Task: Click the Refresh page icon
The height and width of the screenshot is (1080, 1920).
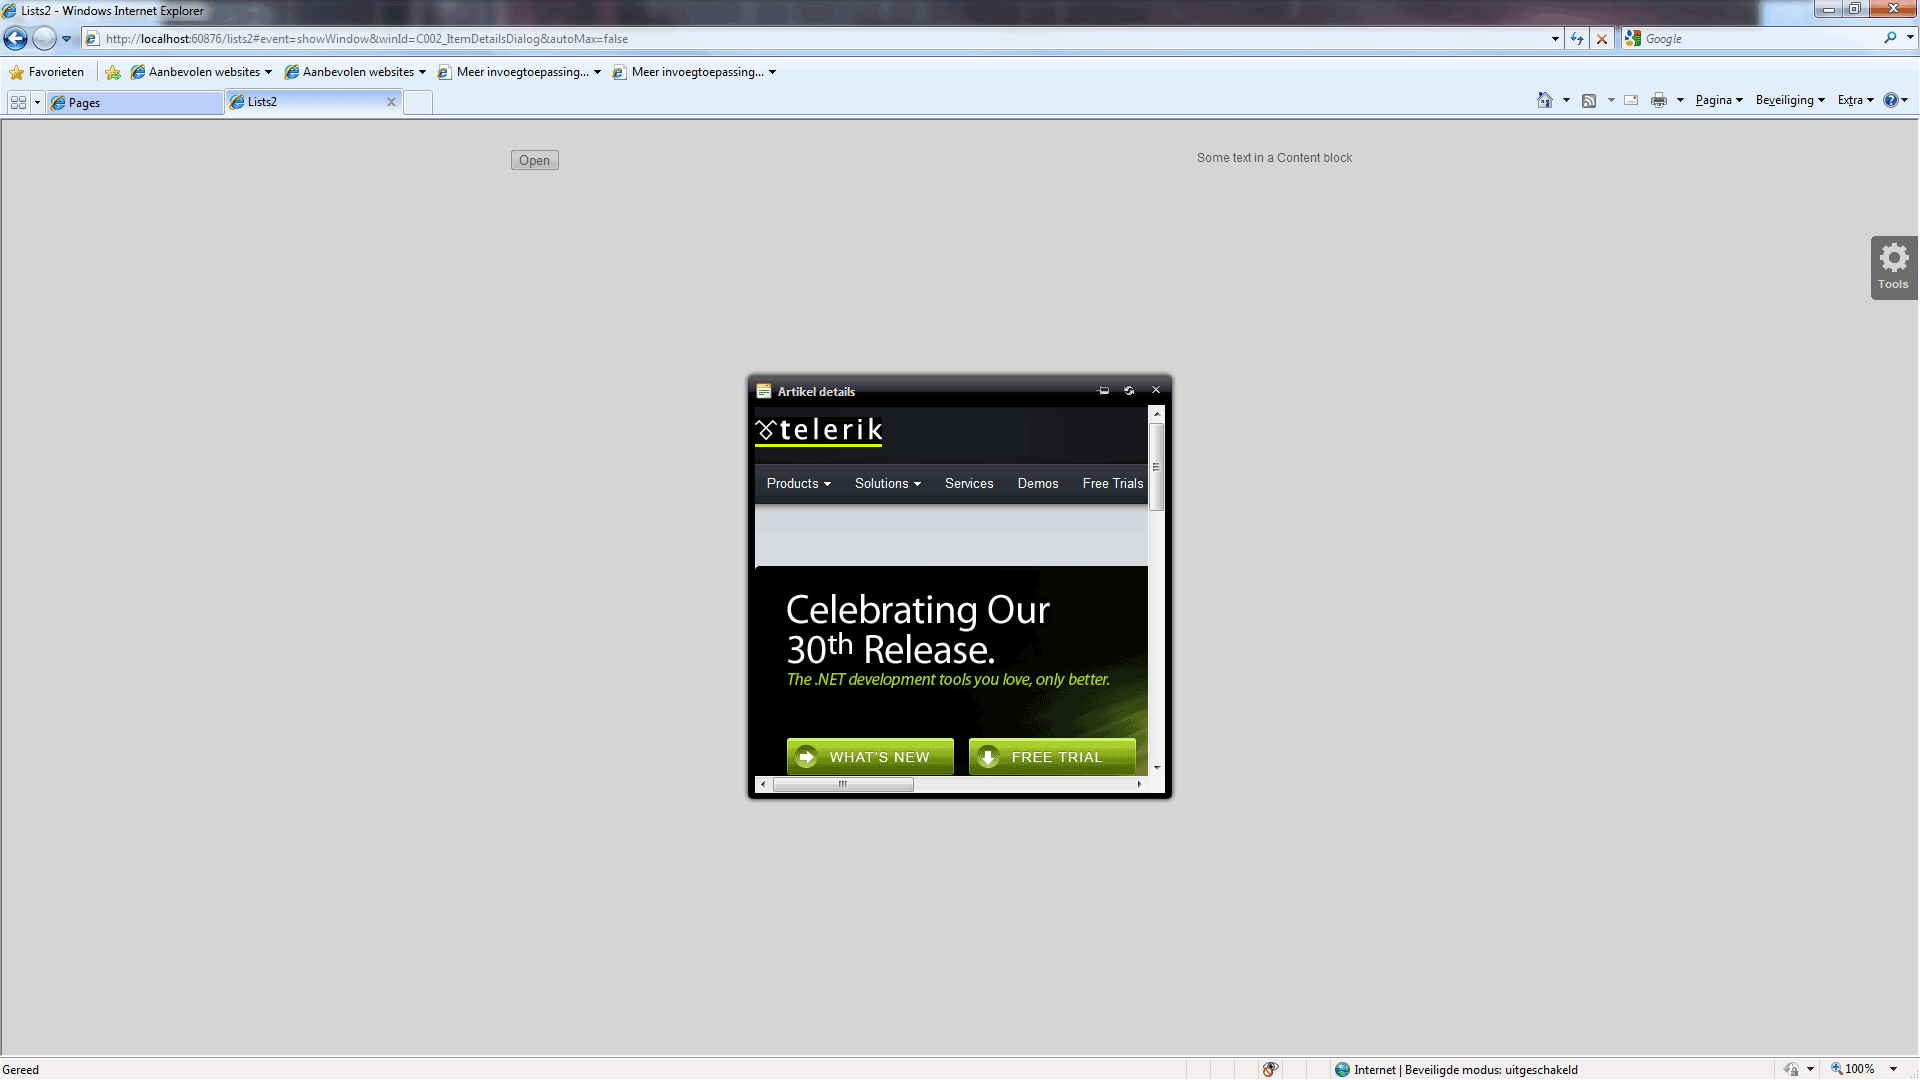Action: (1577, 39)
